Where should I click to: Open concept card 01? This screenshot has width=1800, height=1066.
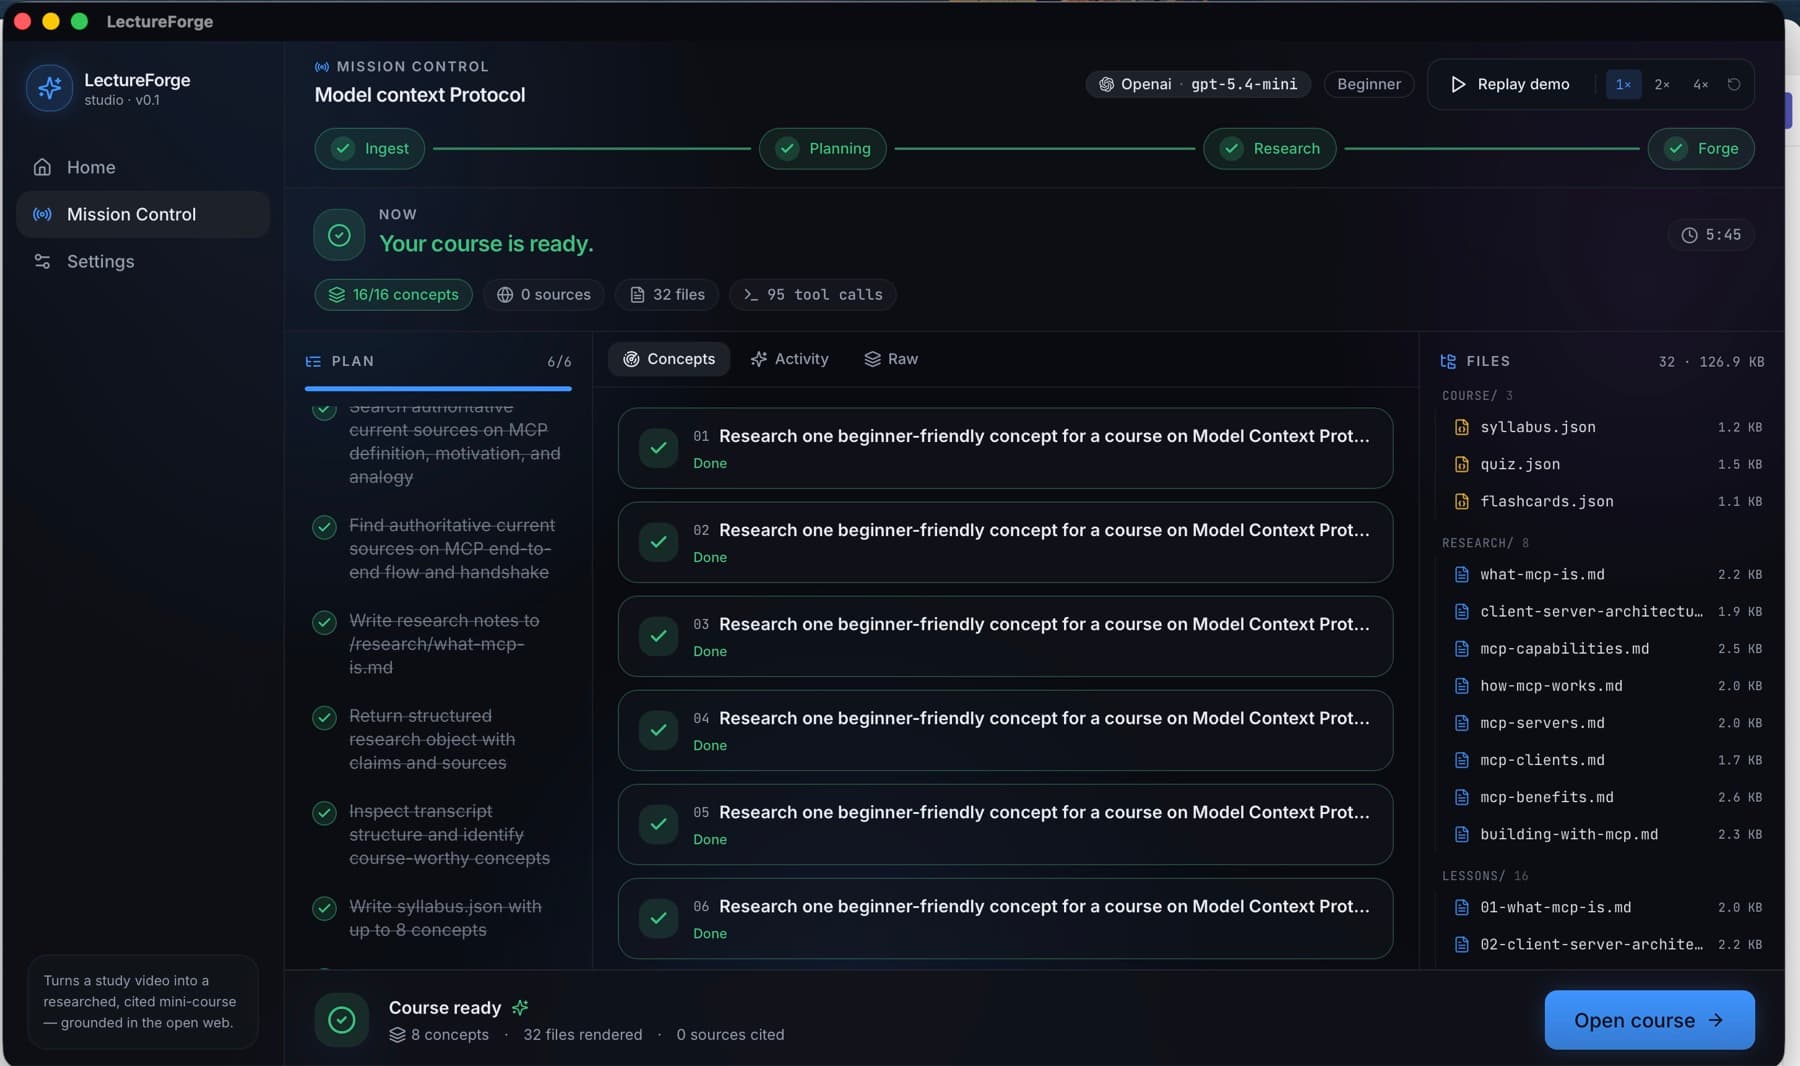click(1005, 448)
